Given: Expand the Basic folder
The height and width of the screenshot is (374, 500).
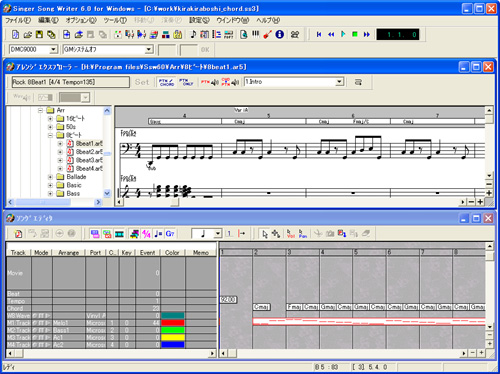Looking at the screenshot, I should [50, 185].
